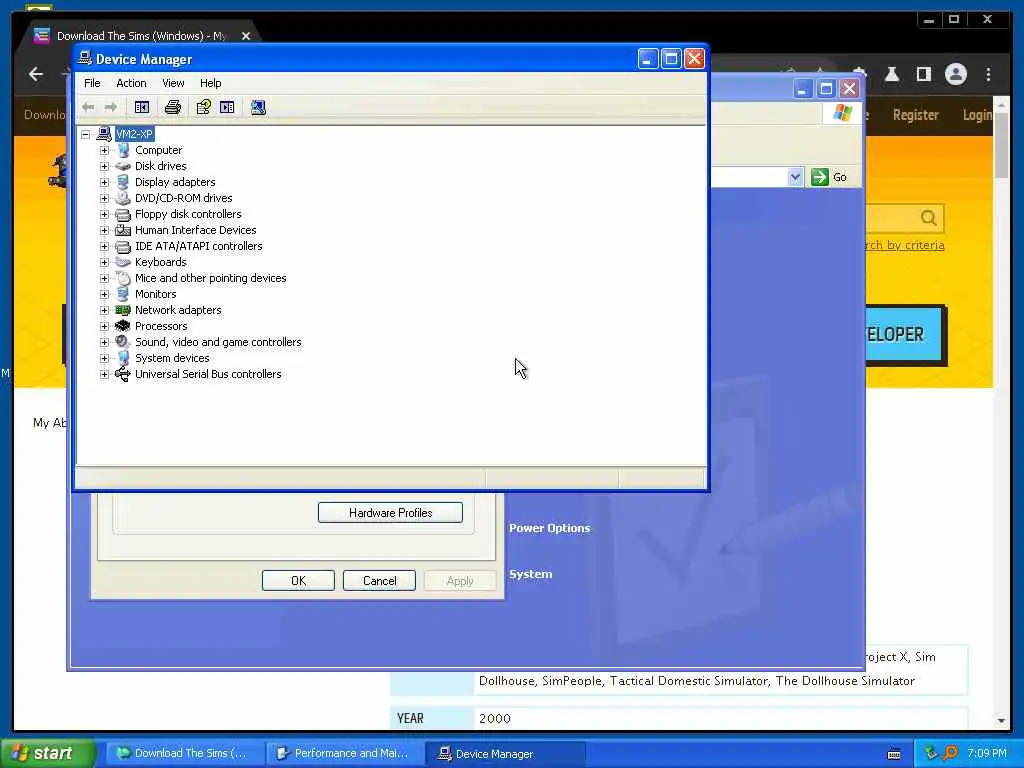
Task: Click the Network adapters card icon
Action: coord(123,310)
